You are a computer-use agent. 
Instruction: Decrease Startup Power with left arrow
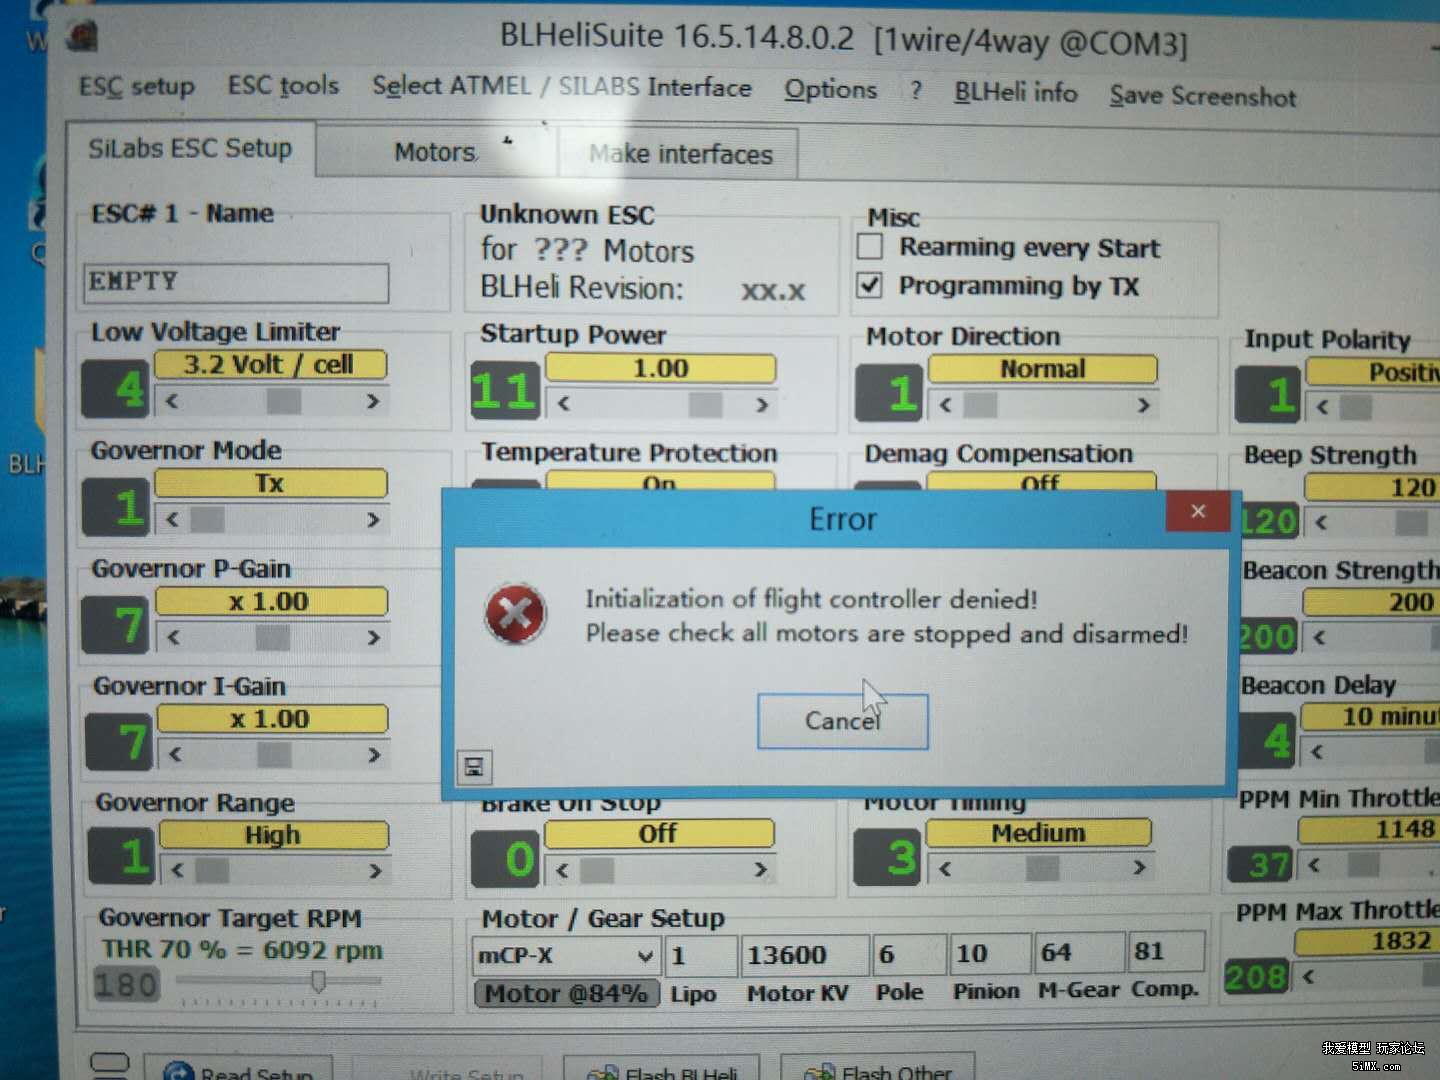[x=563, y=404]
